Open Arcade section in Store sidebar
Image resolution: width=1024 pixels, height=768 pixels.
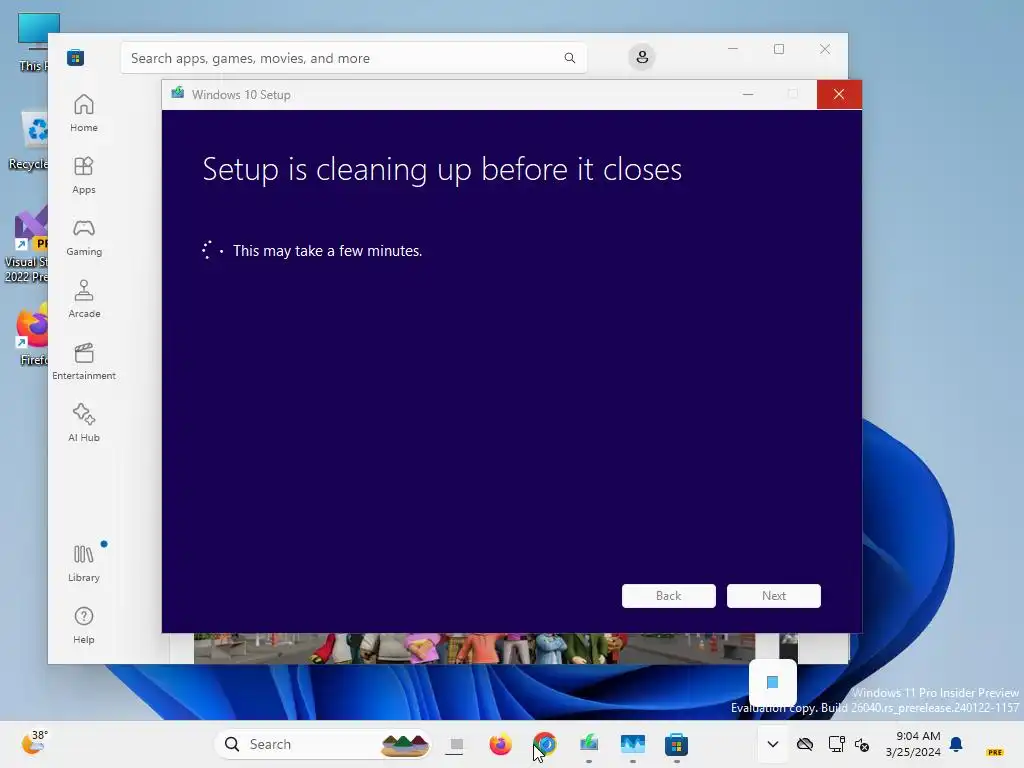[x=84, y=300]
